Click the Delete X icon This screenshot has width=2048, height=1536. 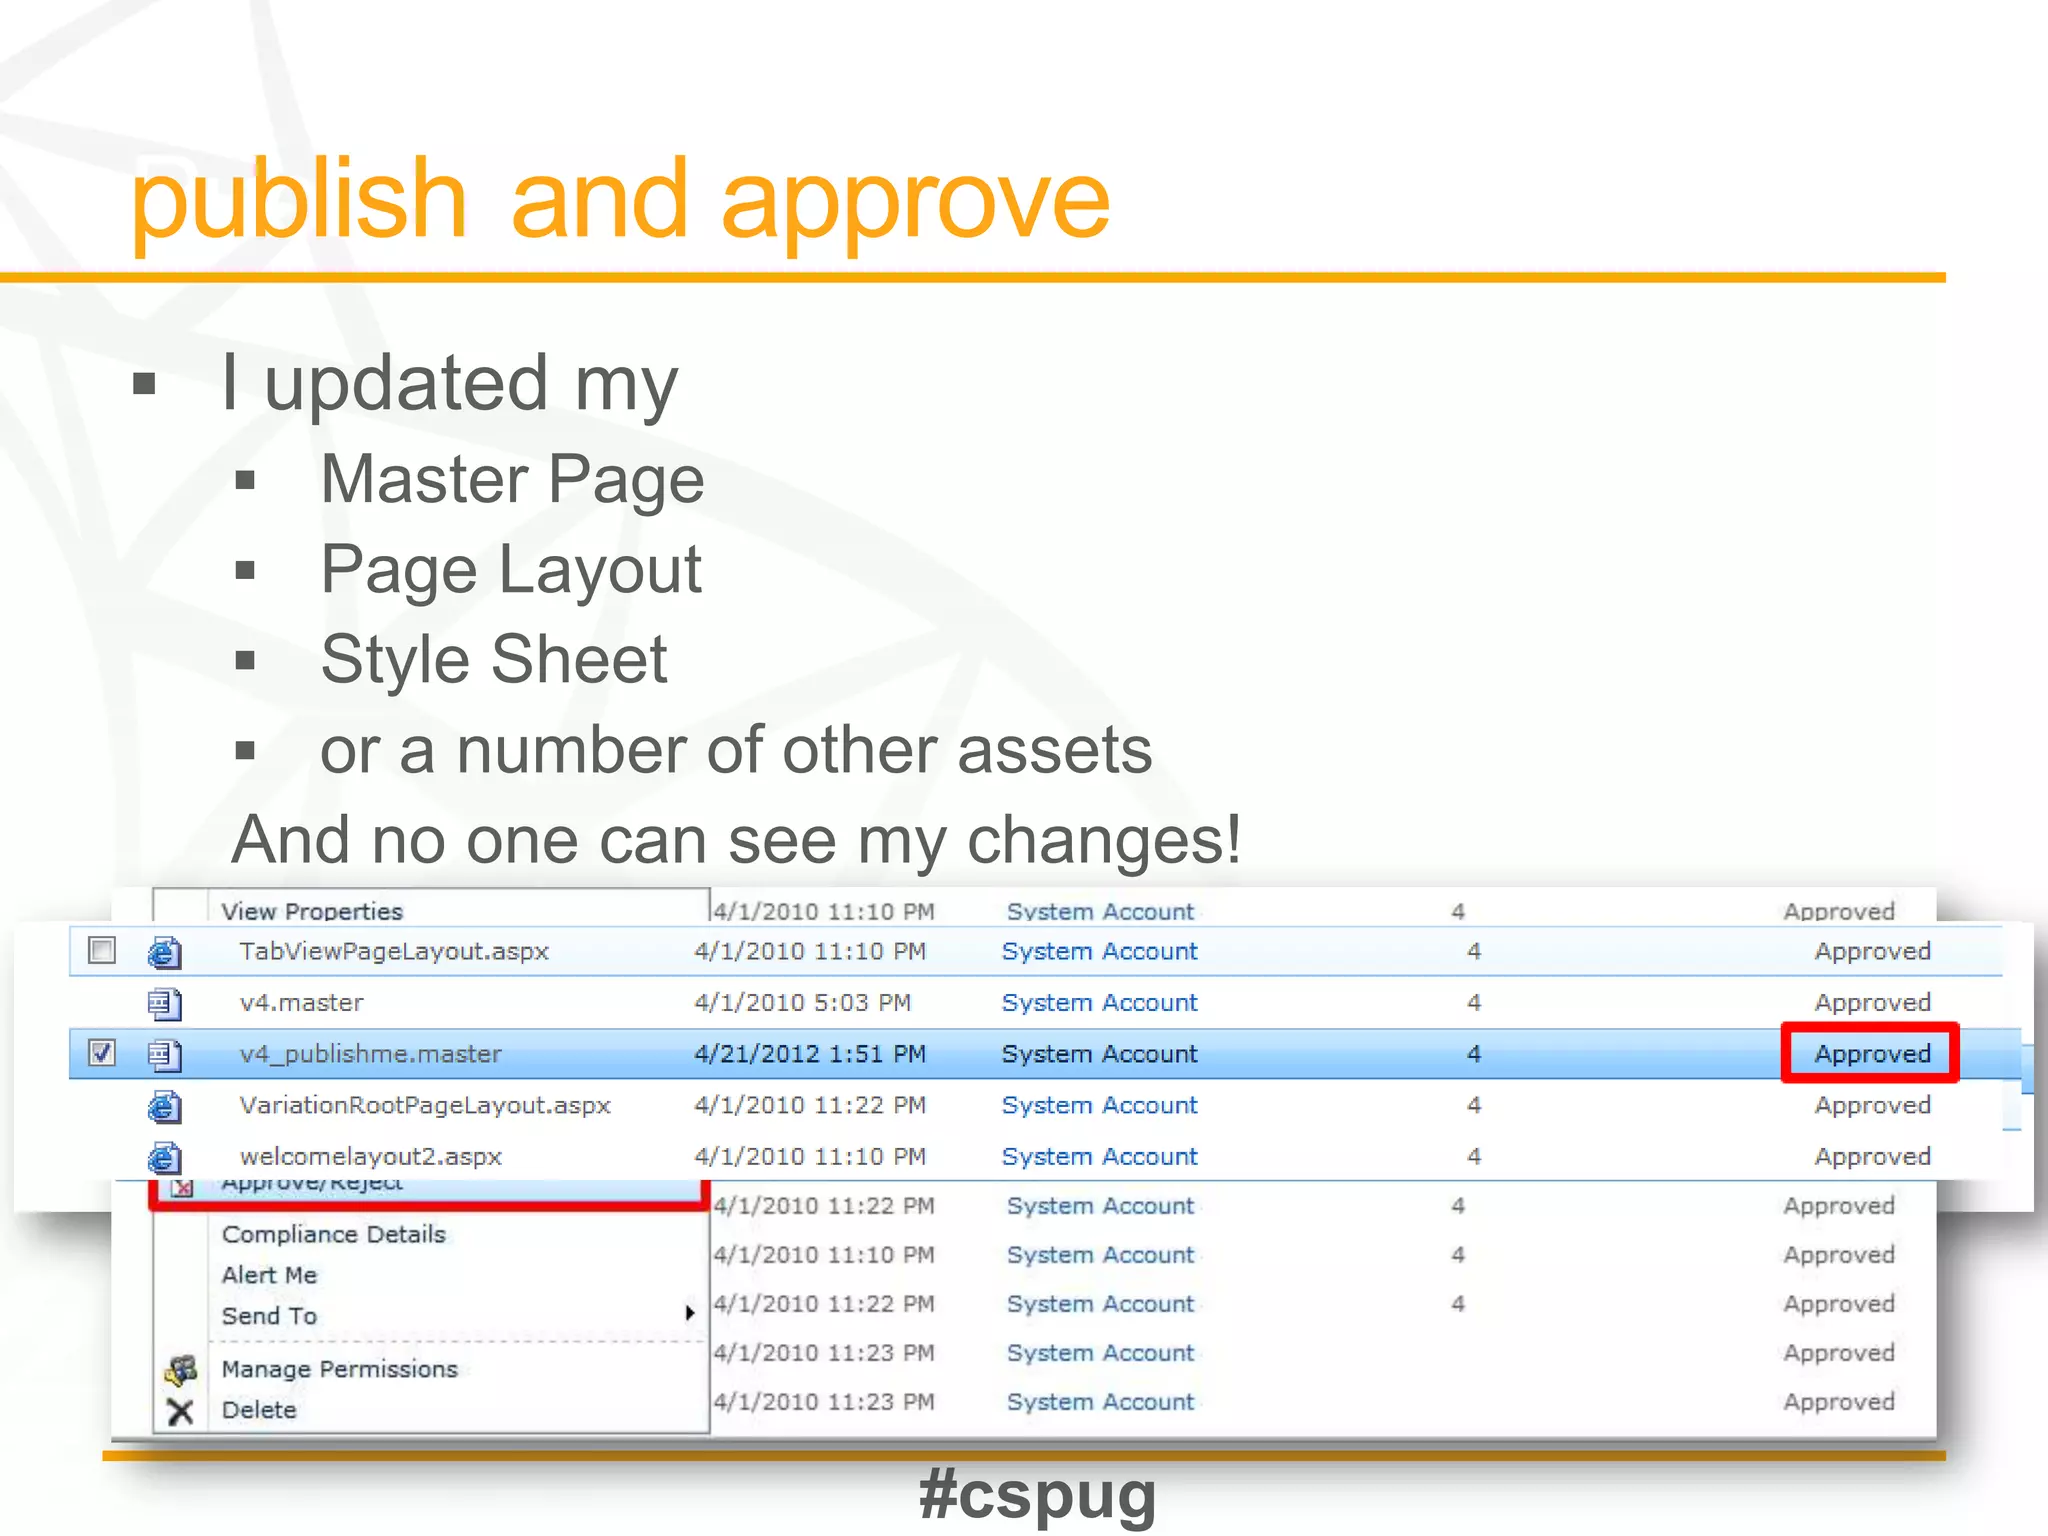[x=180, y=1411]
